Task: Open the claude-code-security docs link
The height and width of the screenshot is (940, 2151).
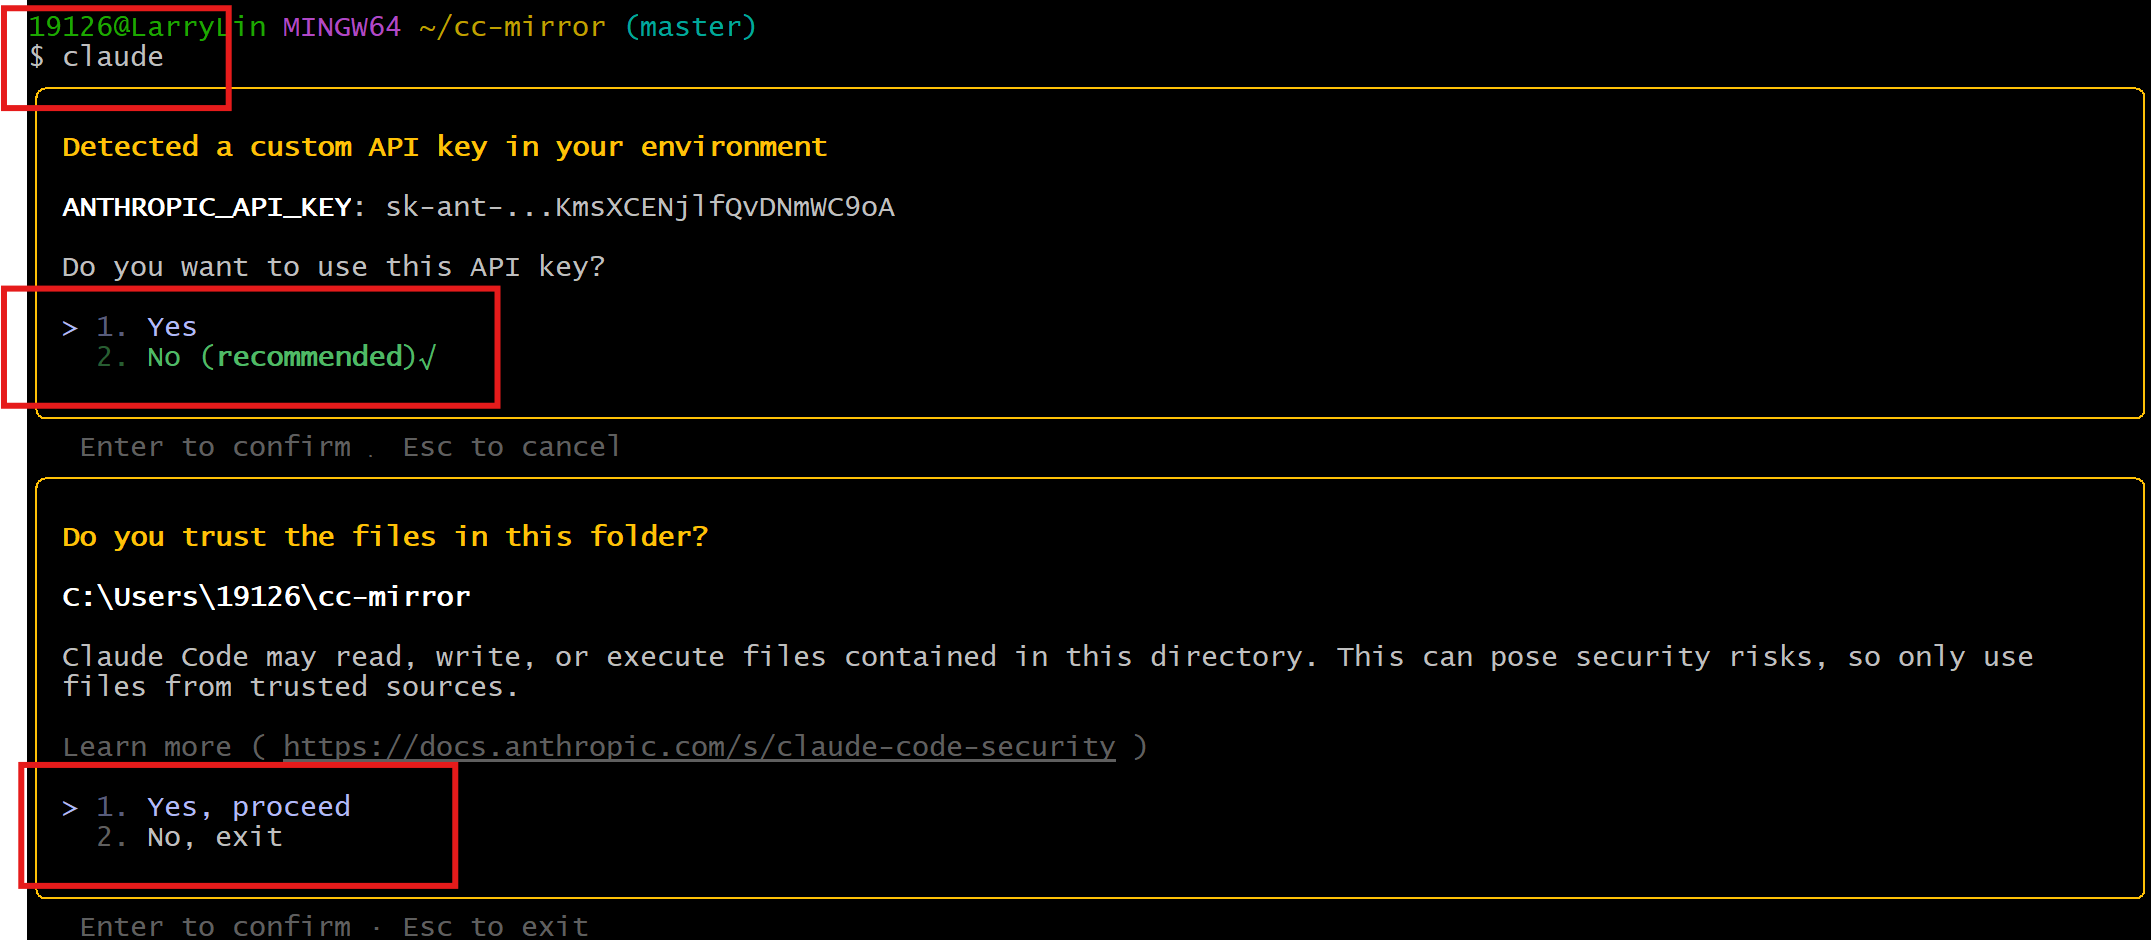Action: pos(699,747)
